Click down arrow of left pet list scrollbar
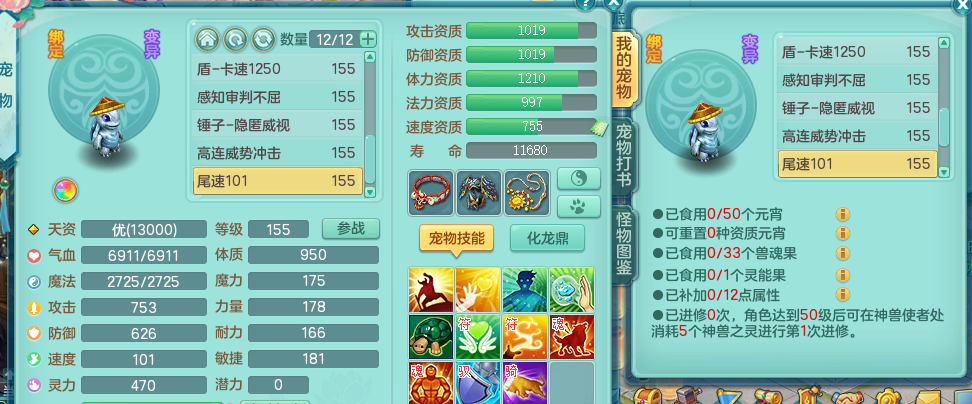Viewport: 972px width, 404px height. point(370,193)
